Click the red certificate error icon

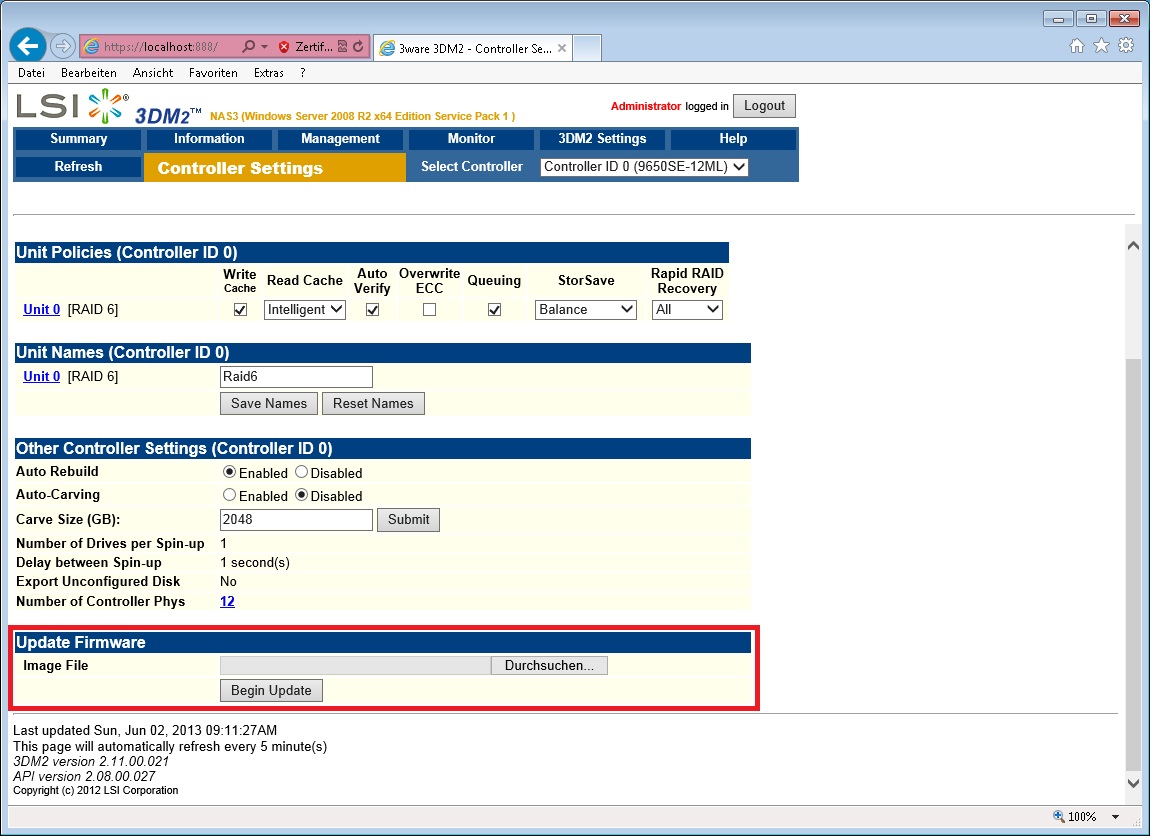[x=284, y=46]
